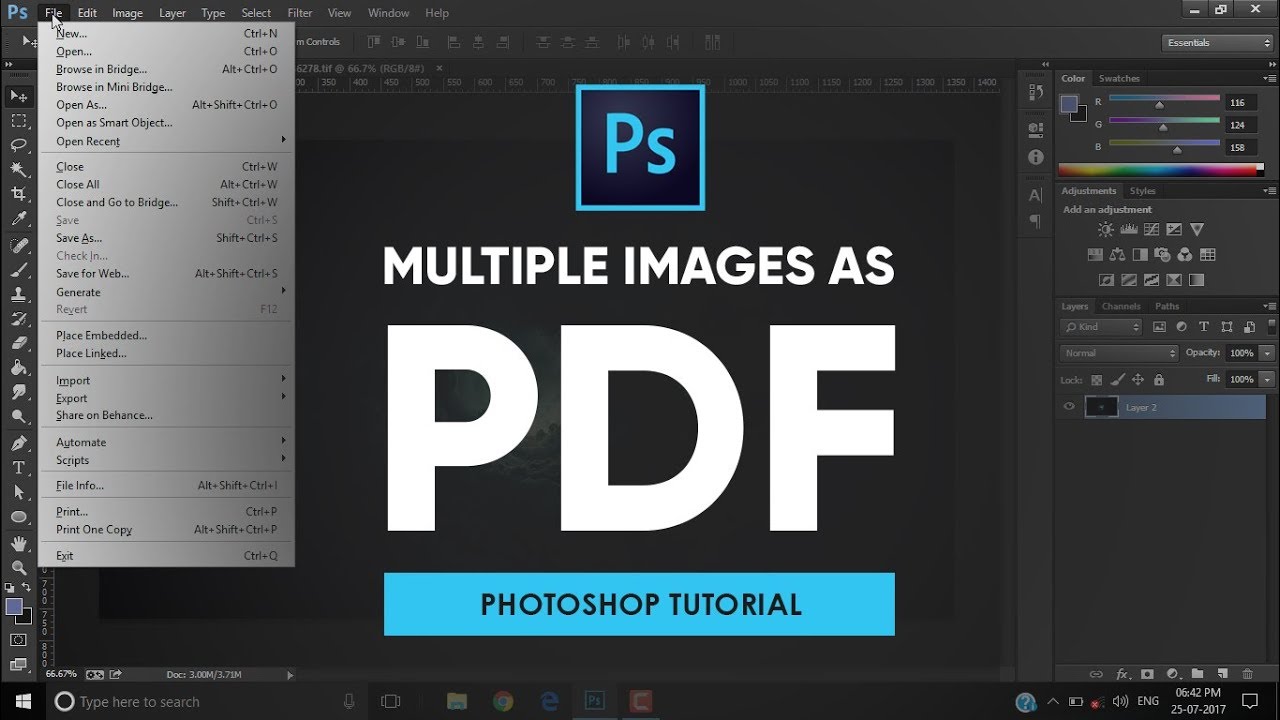Select the Hand tool

point(18,543)
